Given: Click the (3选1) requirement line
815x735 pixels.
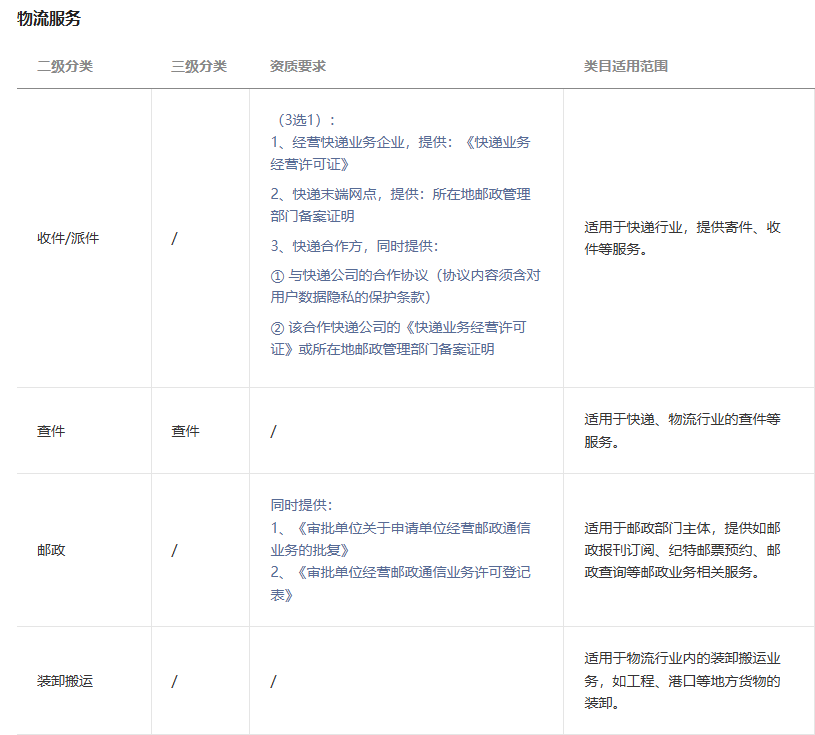Looking at the screenshot, I should [303, 120].
